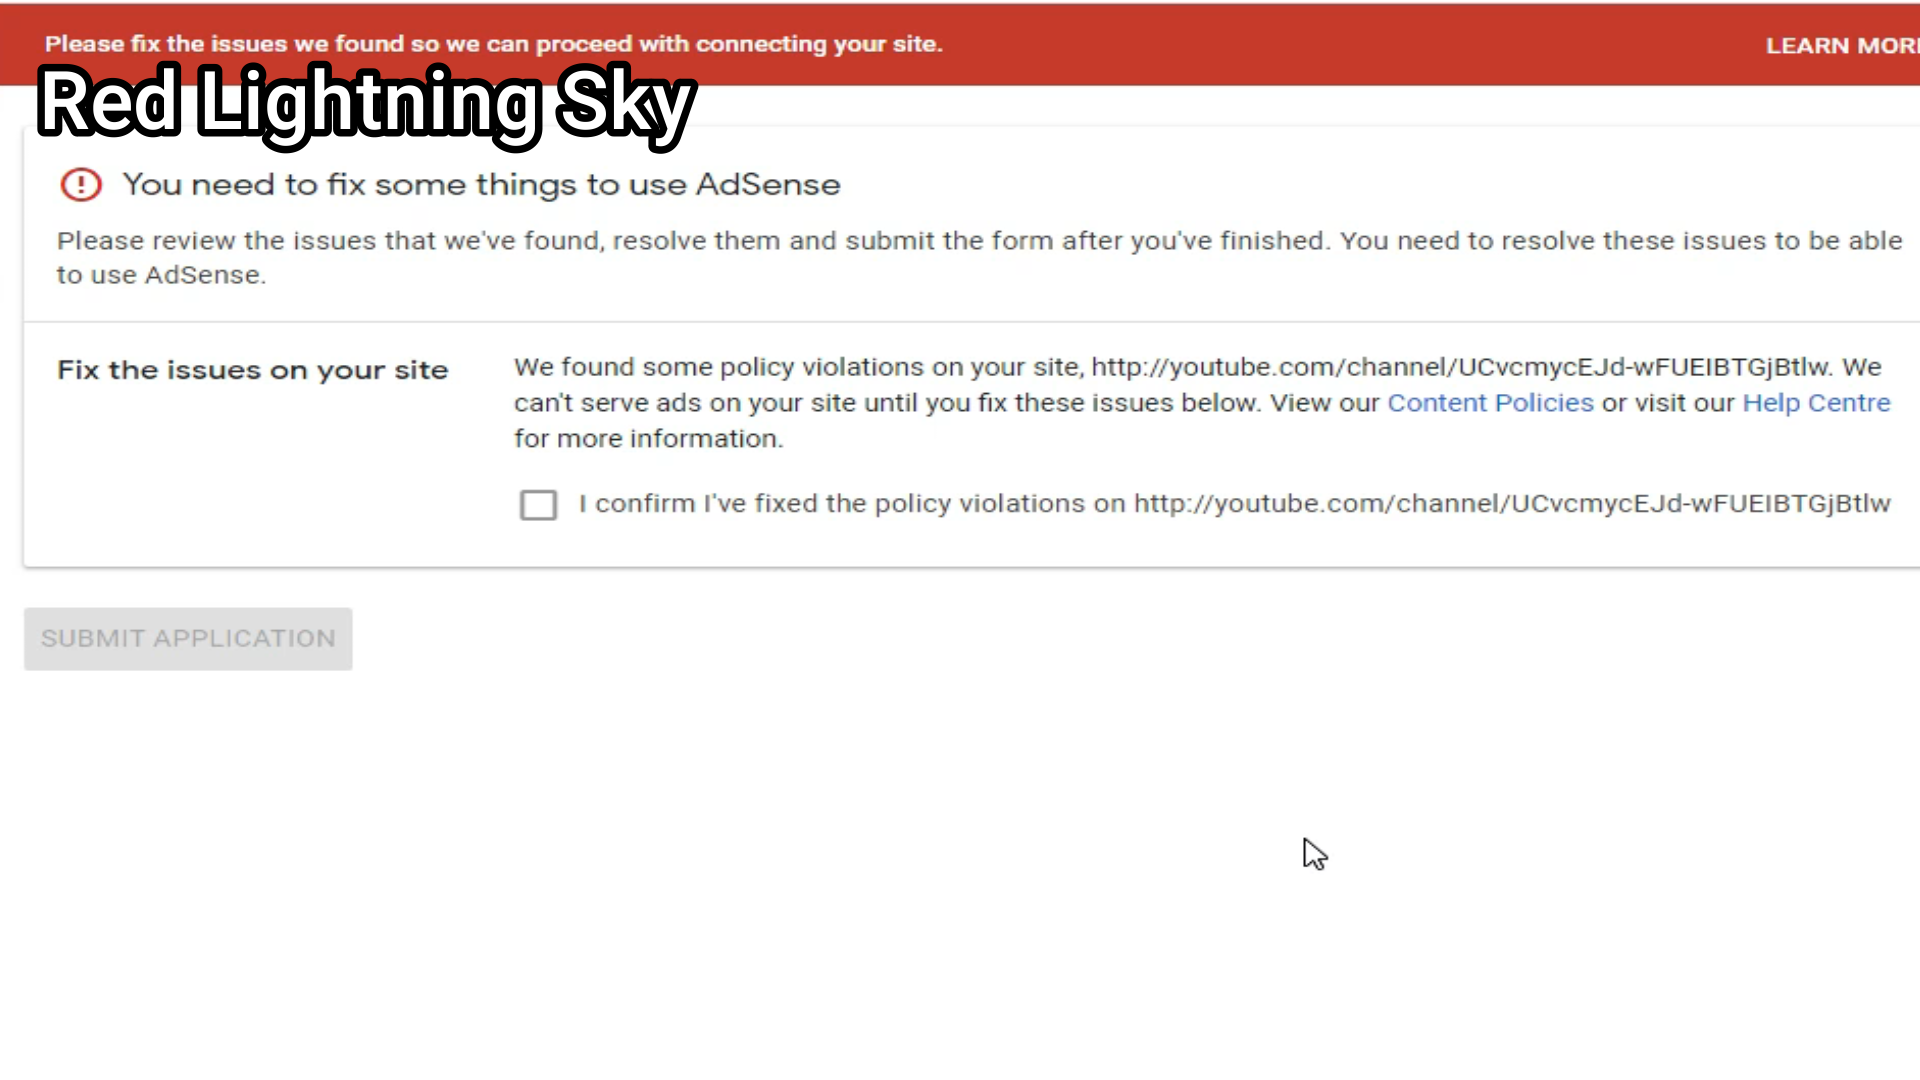Image resolution: width=1920 pixels, height=1080 pixels.
Task: Click the 'for more information.' text line
Action: point(648,439)
